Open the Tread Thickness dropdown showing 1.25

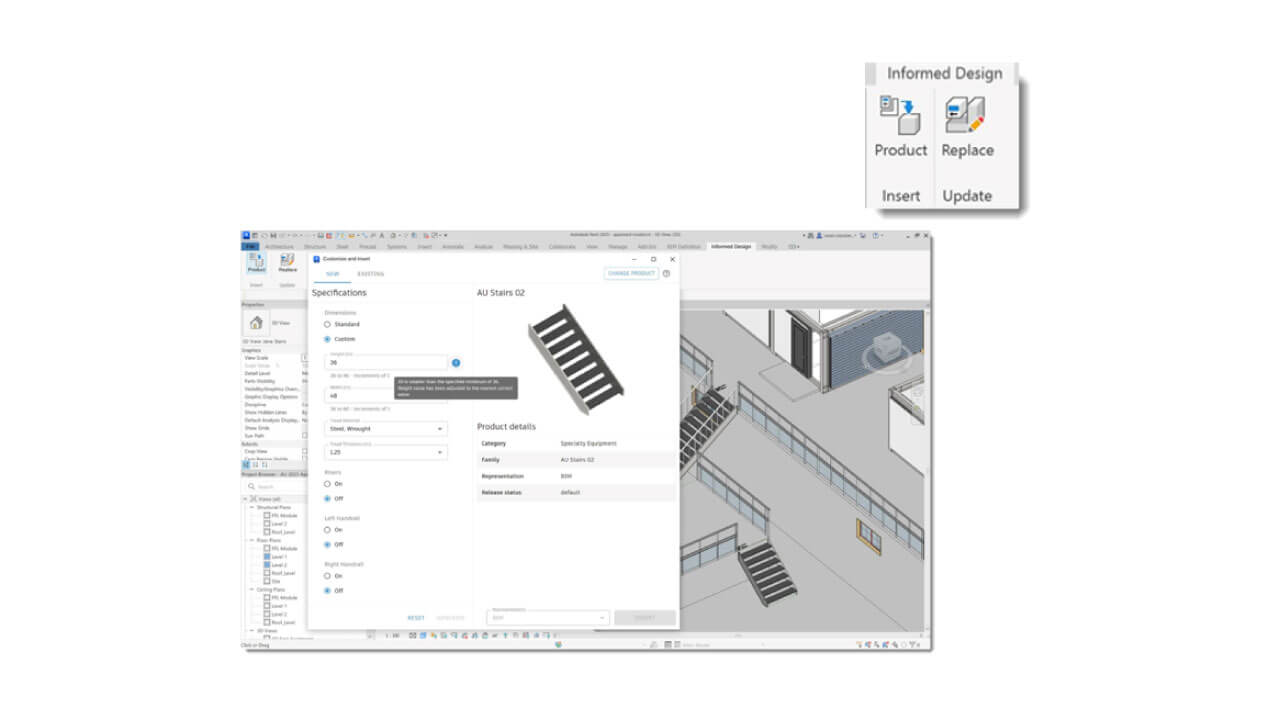pyautogui.click(x=386, y=452)
